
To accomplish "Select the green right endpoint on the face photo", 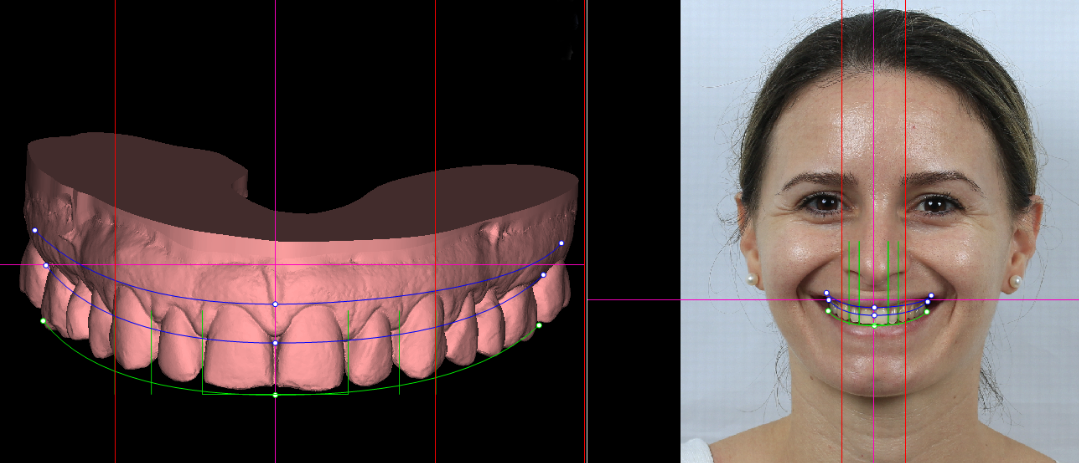I will (x=927, y=312).
